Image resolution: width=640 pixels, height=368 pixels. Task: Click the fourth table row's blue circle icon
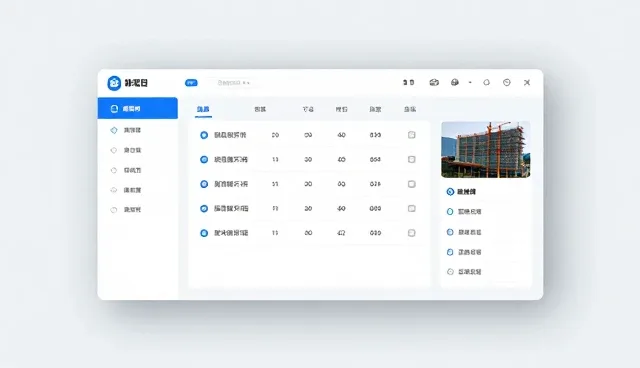click(x=204, y=208)
